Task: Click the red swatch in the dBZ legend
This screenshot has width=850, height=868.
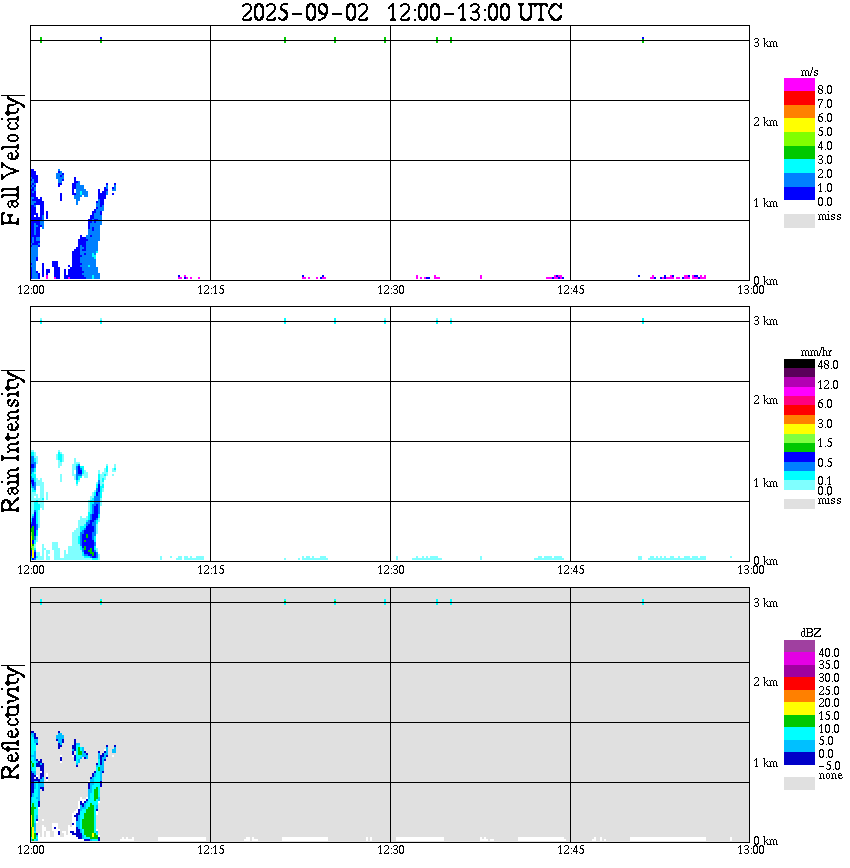Action: coord(799,684)
